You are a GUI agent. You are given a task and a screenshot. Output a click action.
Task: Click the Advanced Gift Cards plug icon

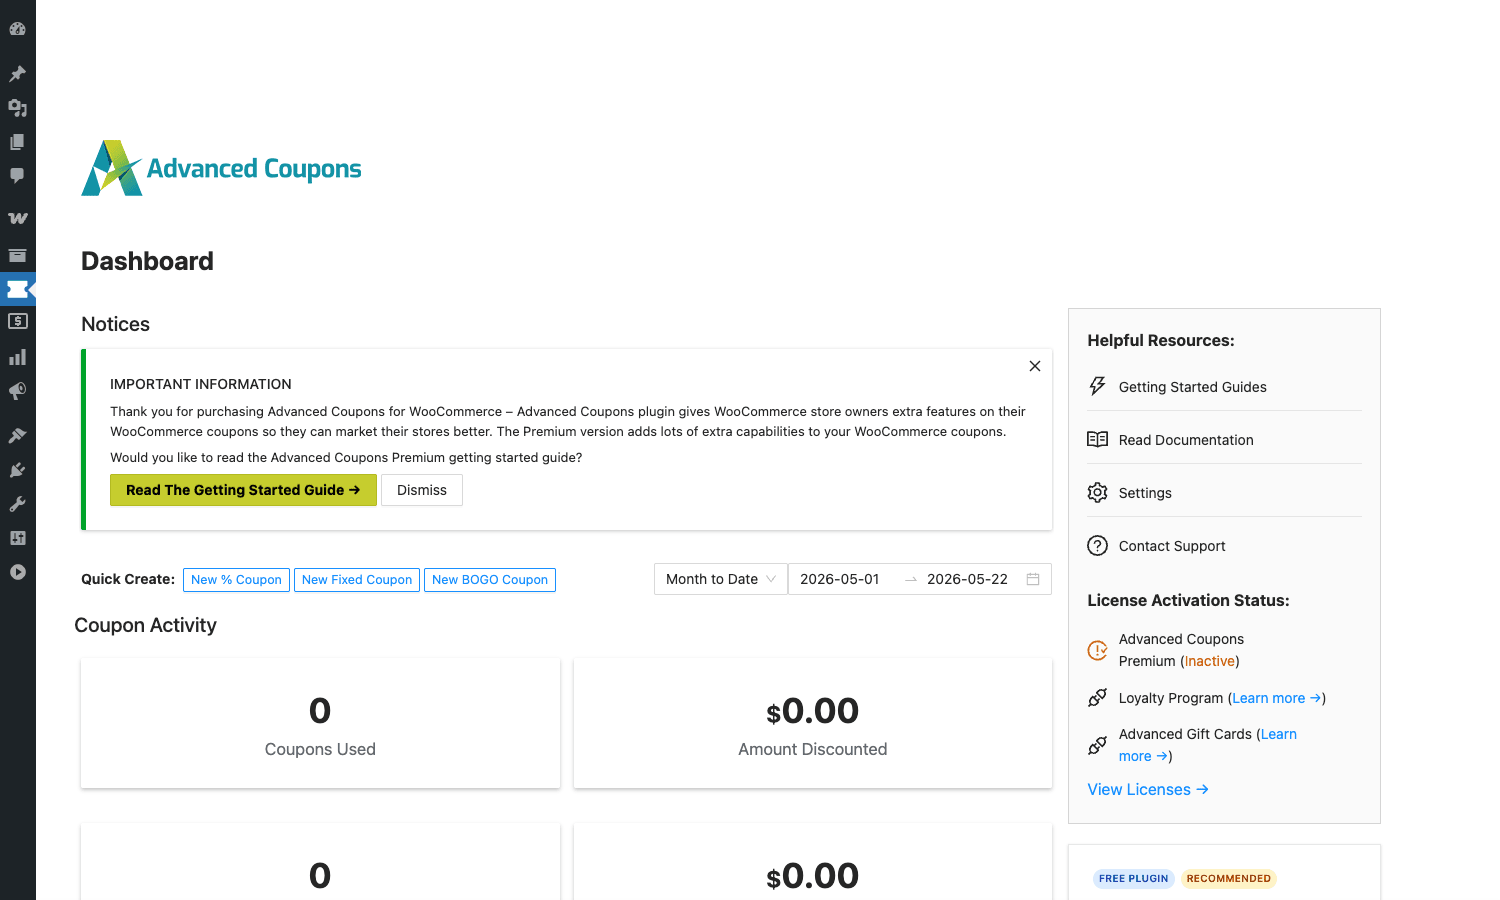[x=1097, y=745]
